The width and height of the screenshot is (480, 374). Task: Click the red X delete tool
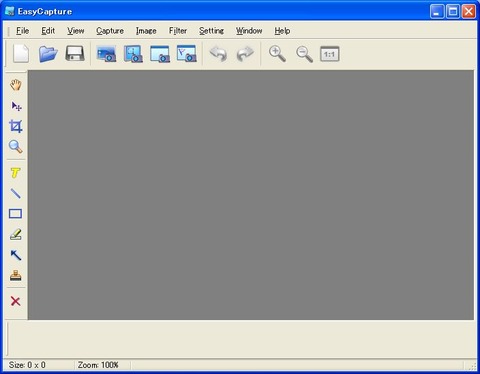pos(15,301)
